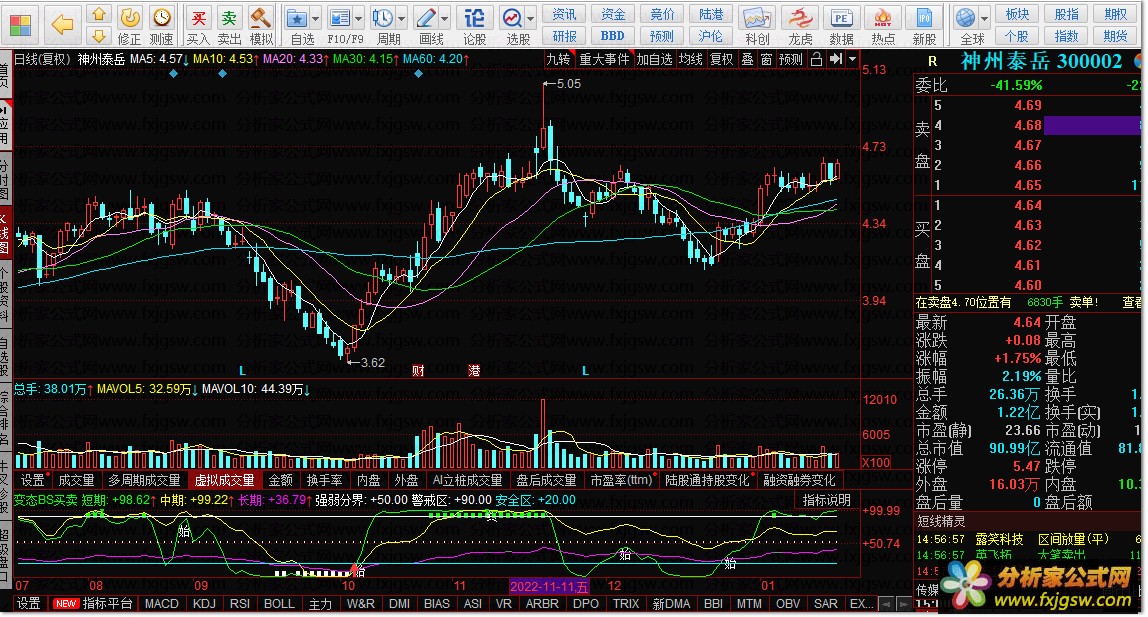
Task: Click the 周期 period clock icon
Action: pos(382,18)
